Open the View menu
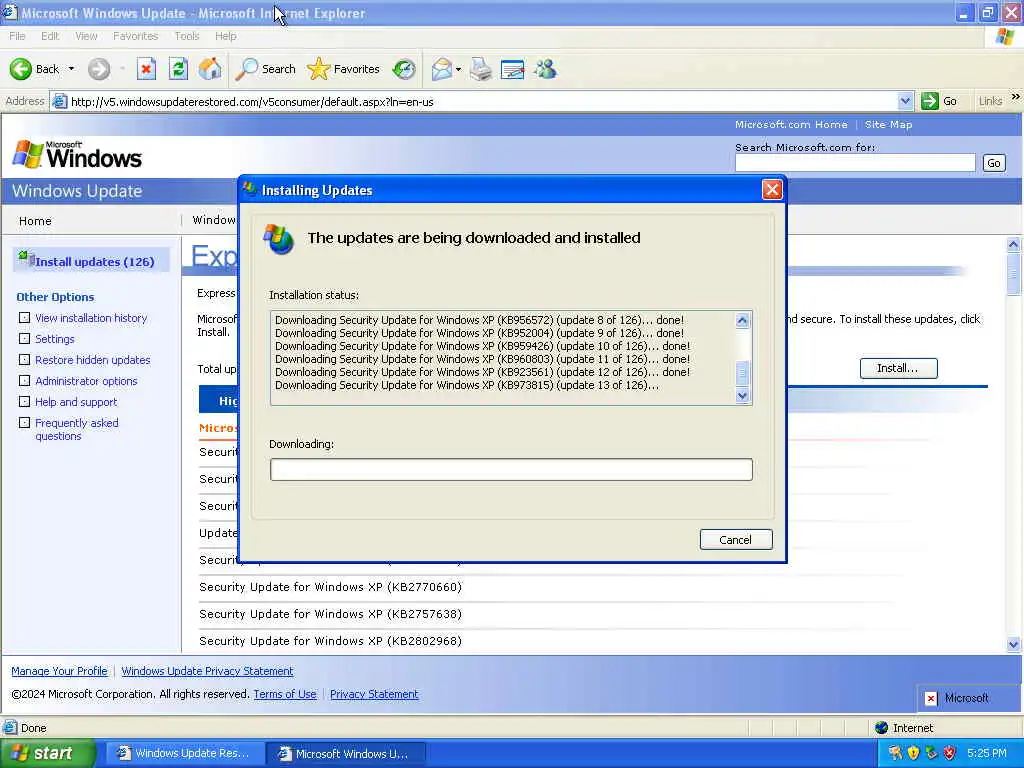 point(86,36)
